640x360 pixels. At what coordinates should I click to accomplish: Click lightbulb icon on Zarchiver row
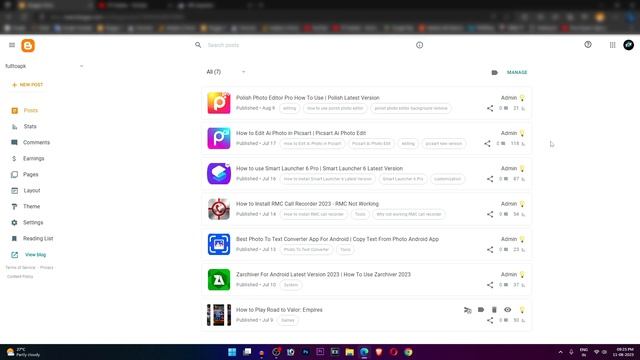point(522,275)
